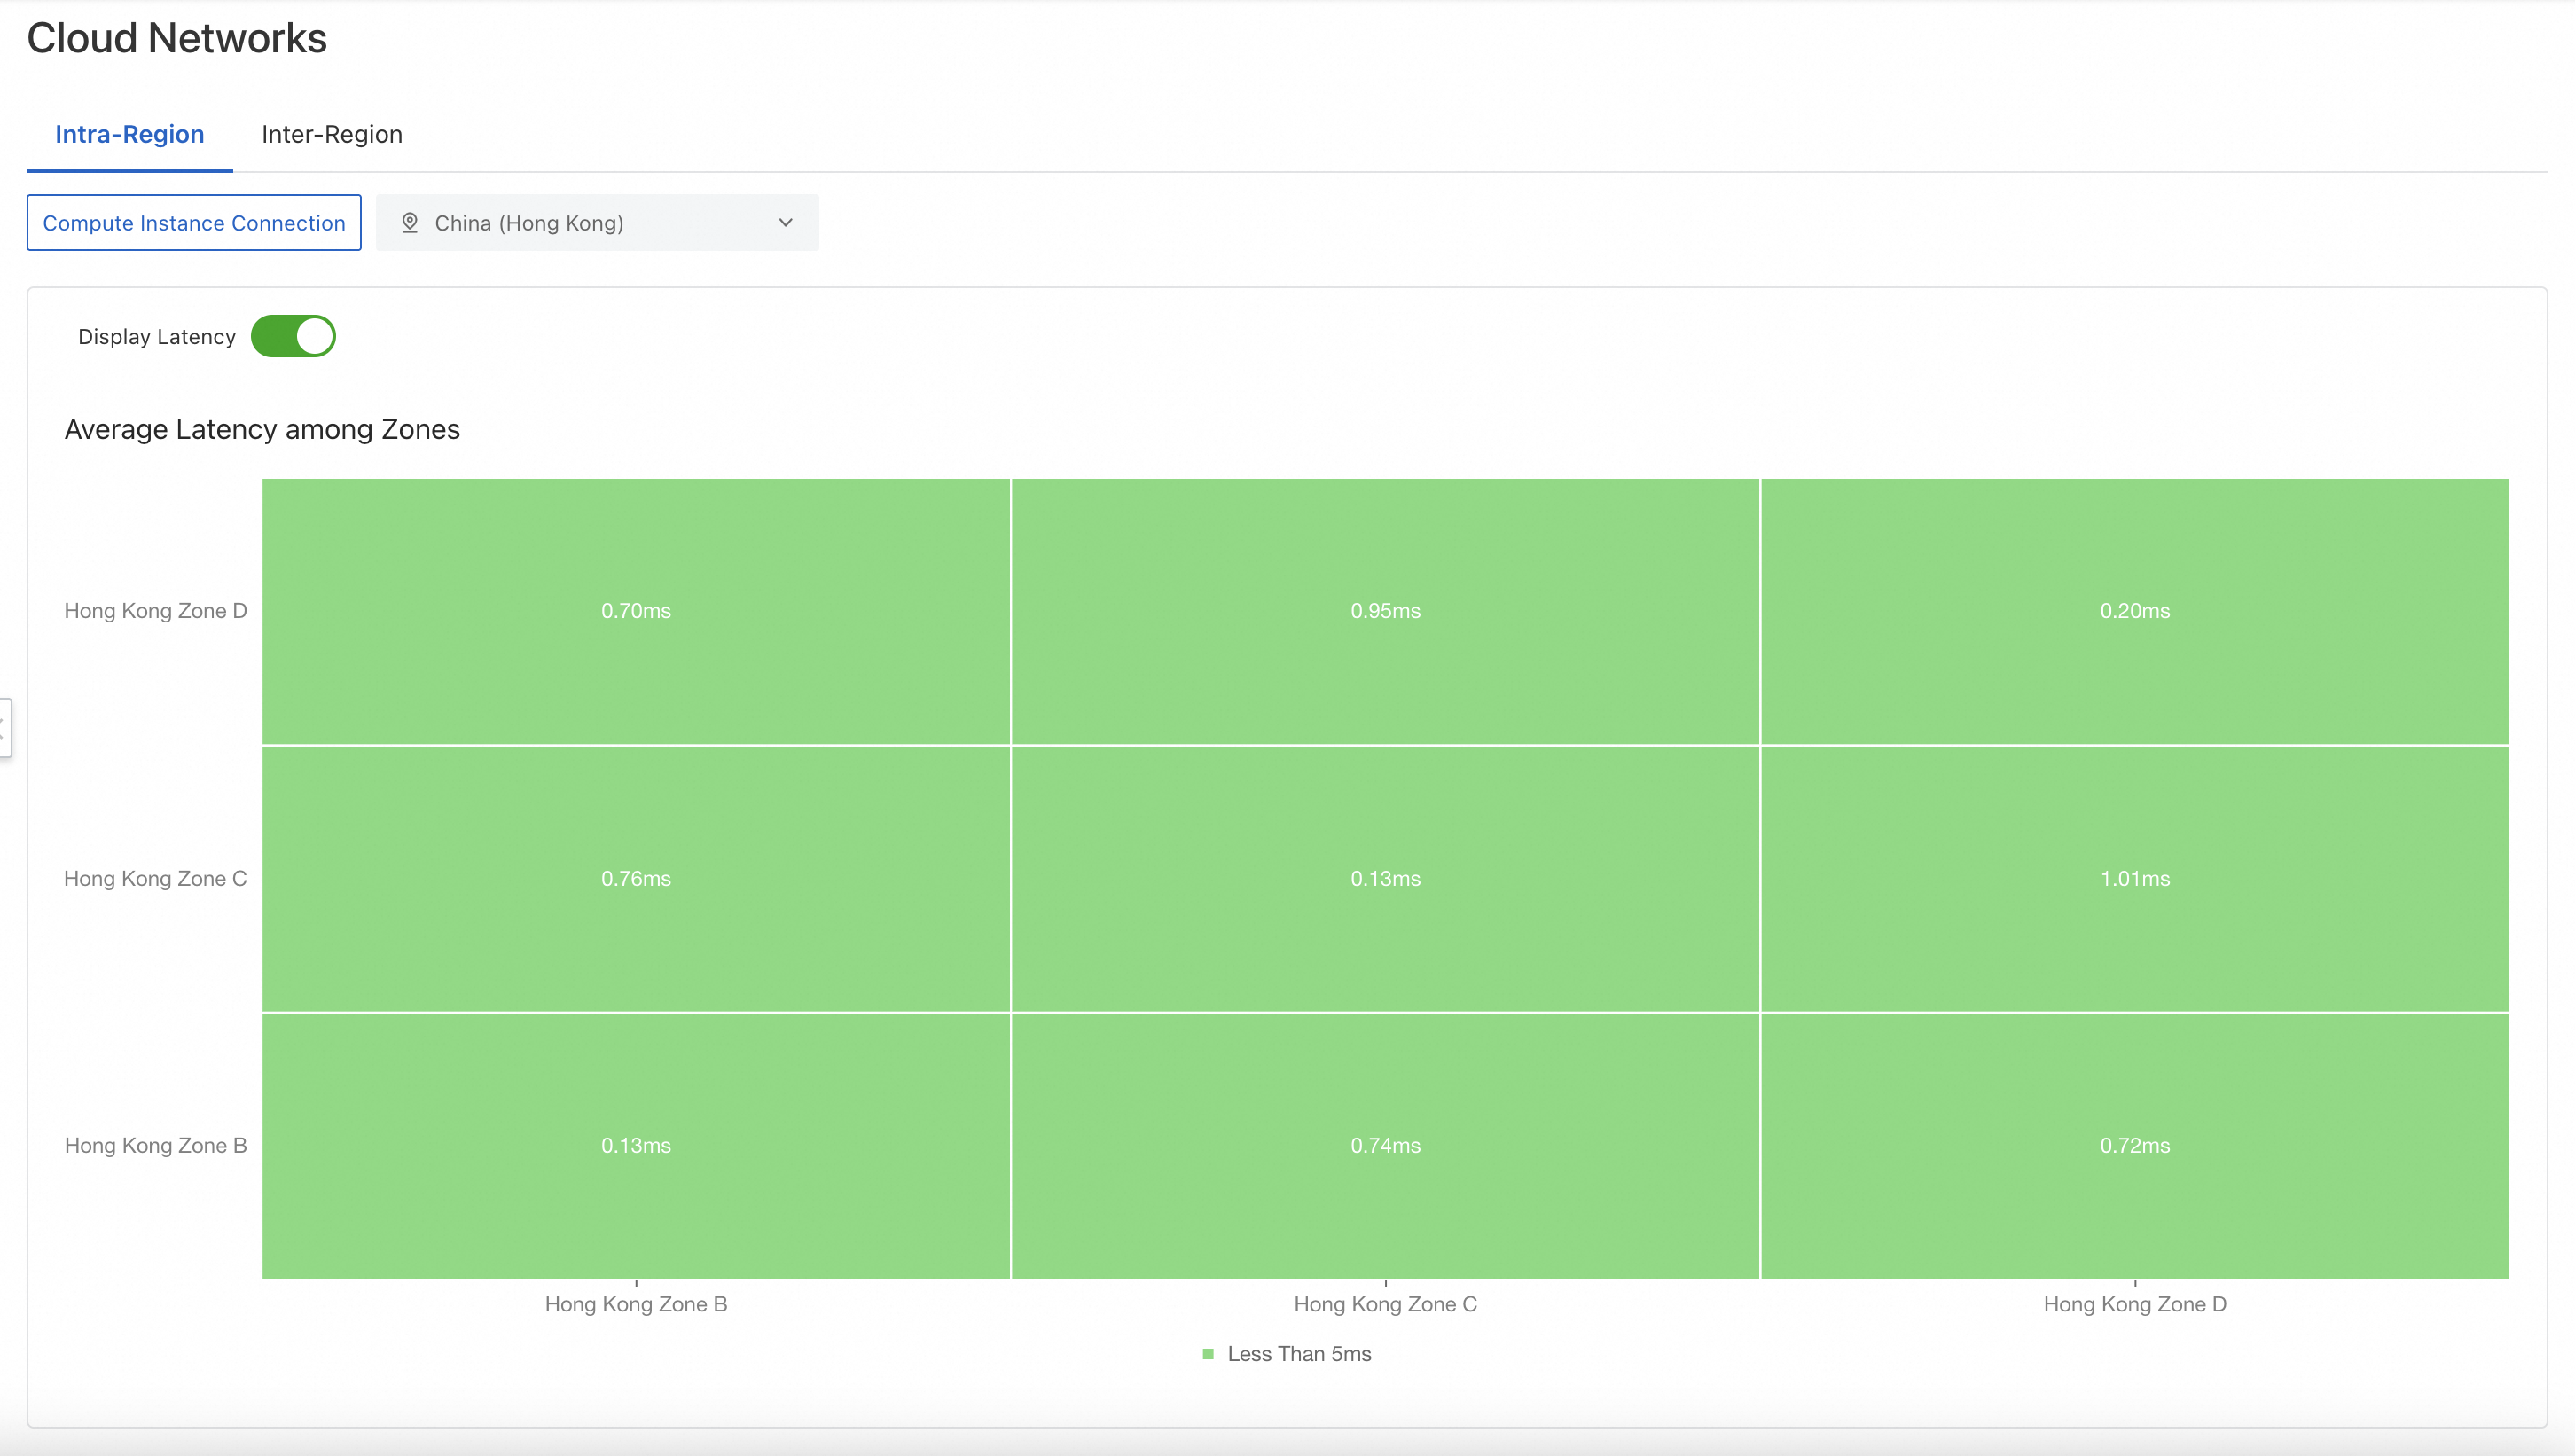
Task: Click the green legend square marker
Action: (1208, 1354)
